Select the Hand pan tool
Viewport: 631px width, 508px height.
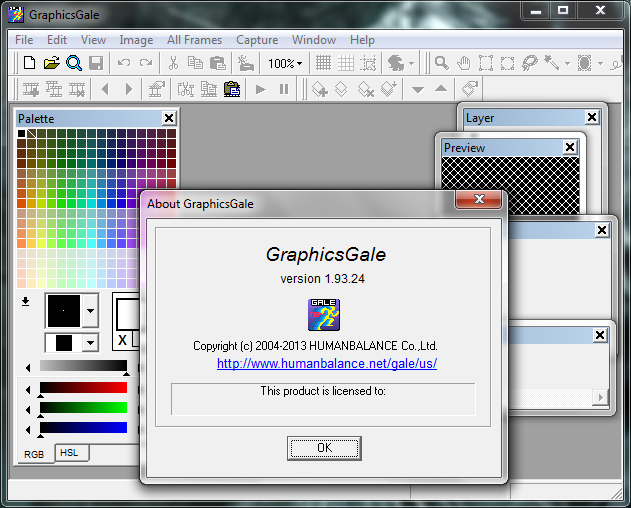tap(464, 63)
